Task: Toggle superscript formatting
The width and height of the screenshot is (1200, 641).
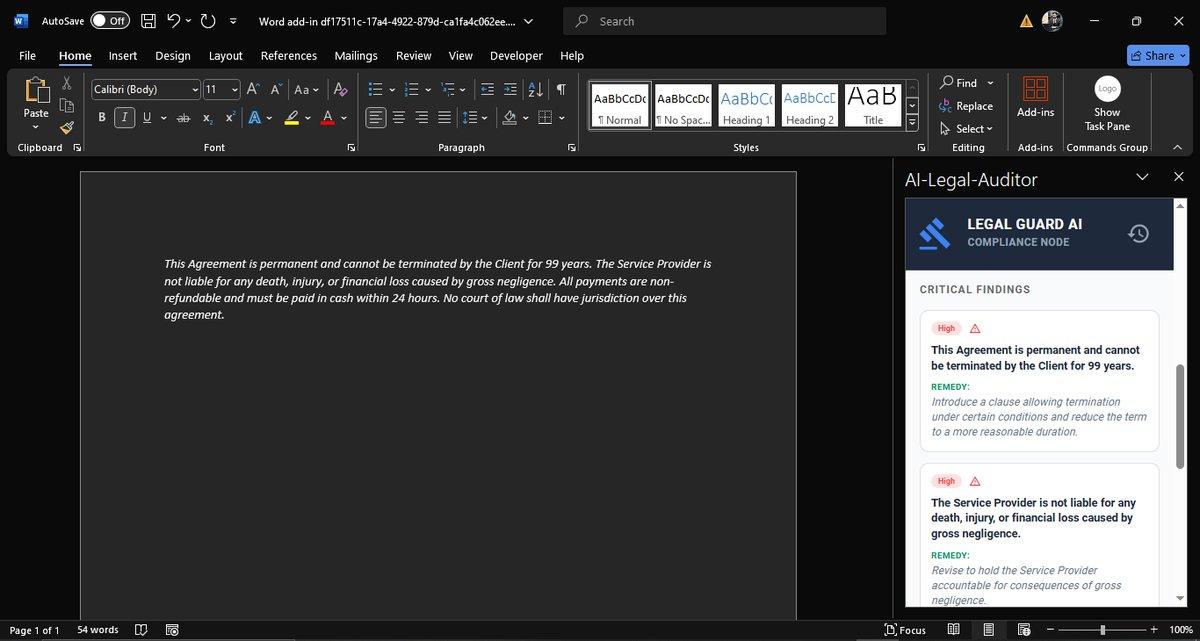Action: click(230, 118)
